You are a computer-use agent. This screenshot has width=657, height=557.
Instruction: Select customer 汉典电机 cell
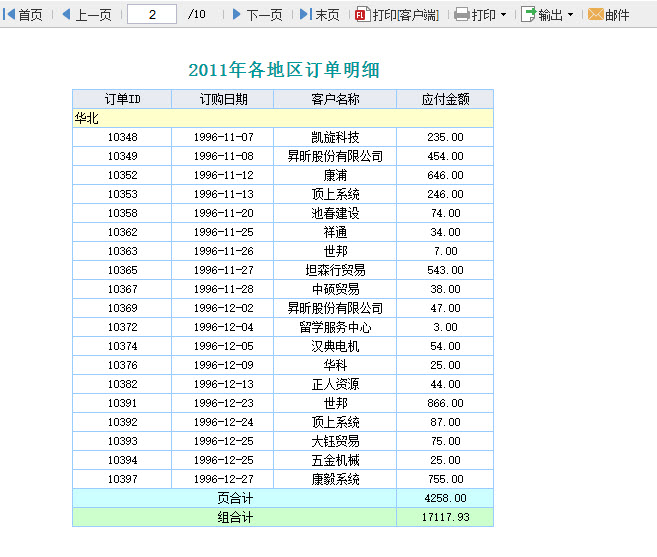pyautogui.click(x=335, y=346)
